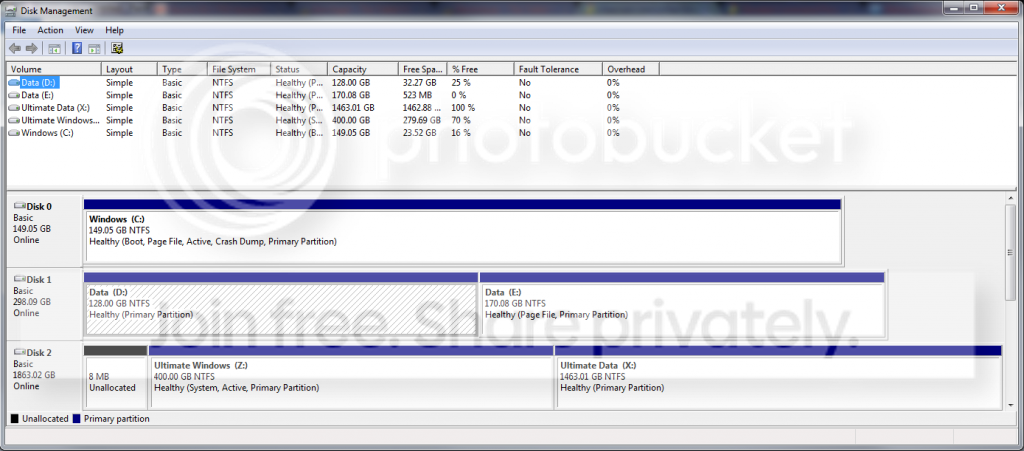Toggle the Show/Hide Action Pane toolbar icon
Viewport: 1024px width, 451px height.
click(x=95, y=48)
